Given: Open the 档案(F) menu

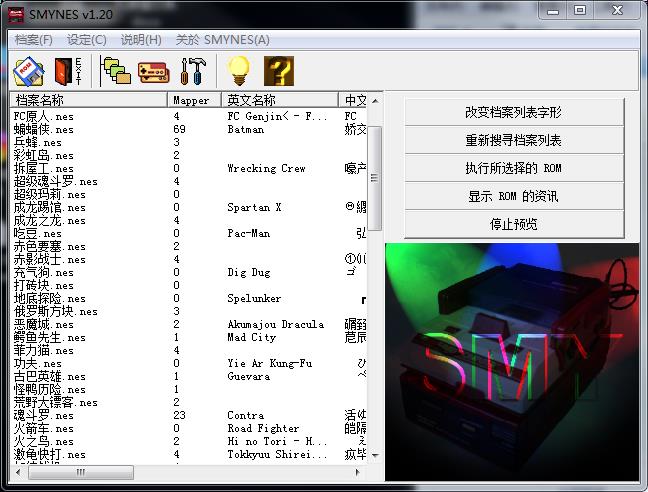Looking at the screenshot, I should click(x=33, y=40).
